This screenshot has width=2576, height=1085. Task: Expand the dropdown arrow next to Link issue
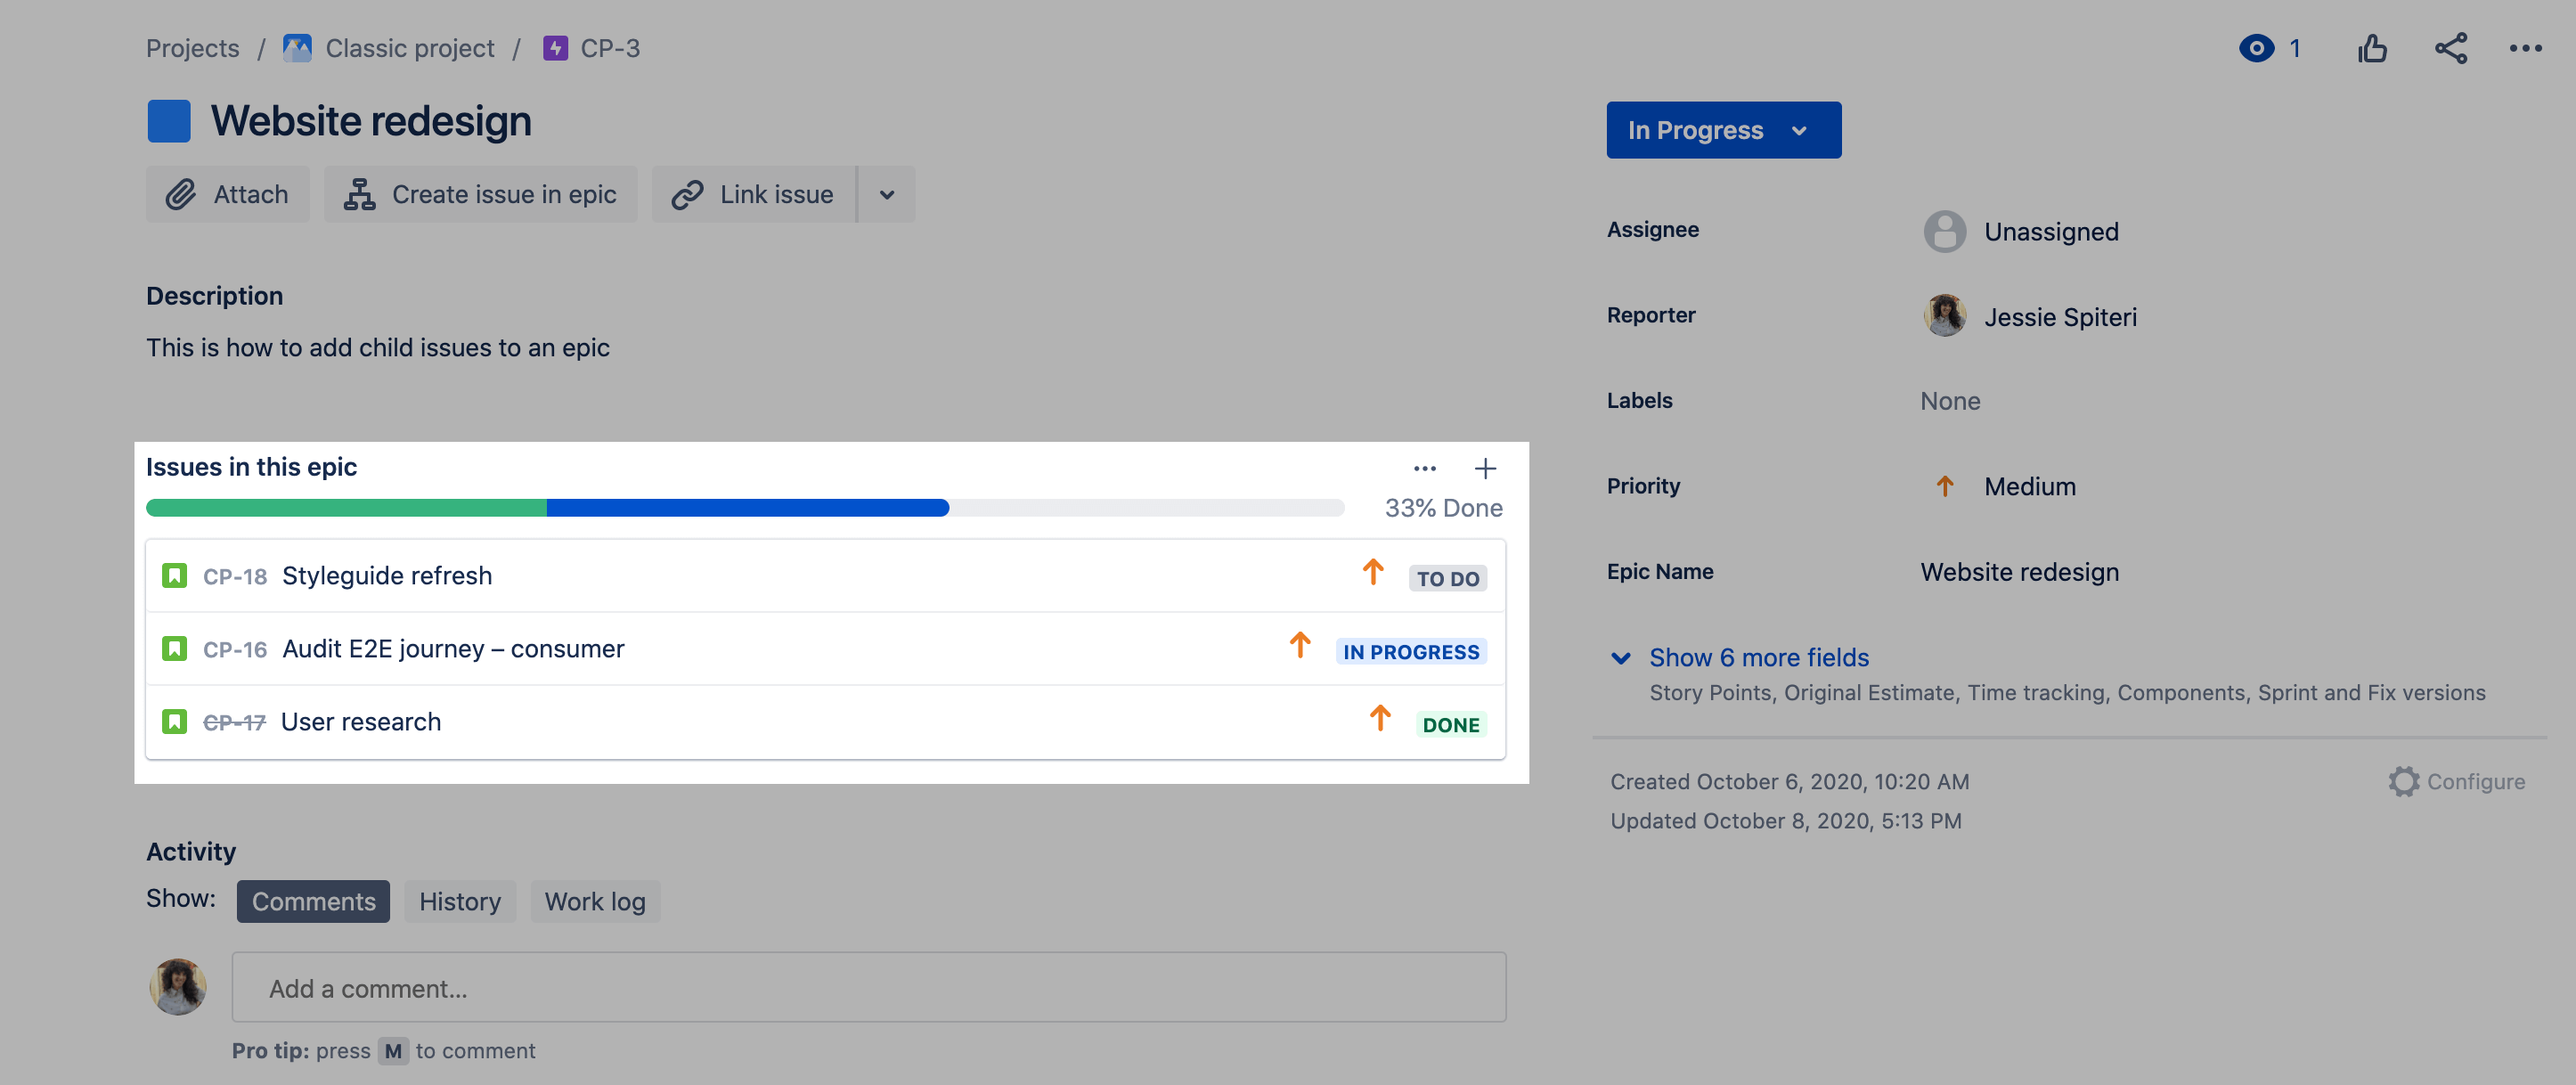pyautogui.click(x=884, y=194)
